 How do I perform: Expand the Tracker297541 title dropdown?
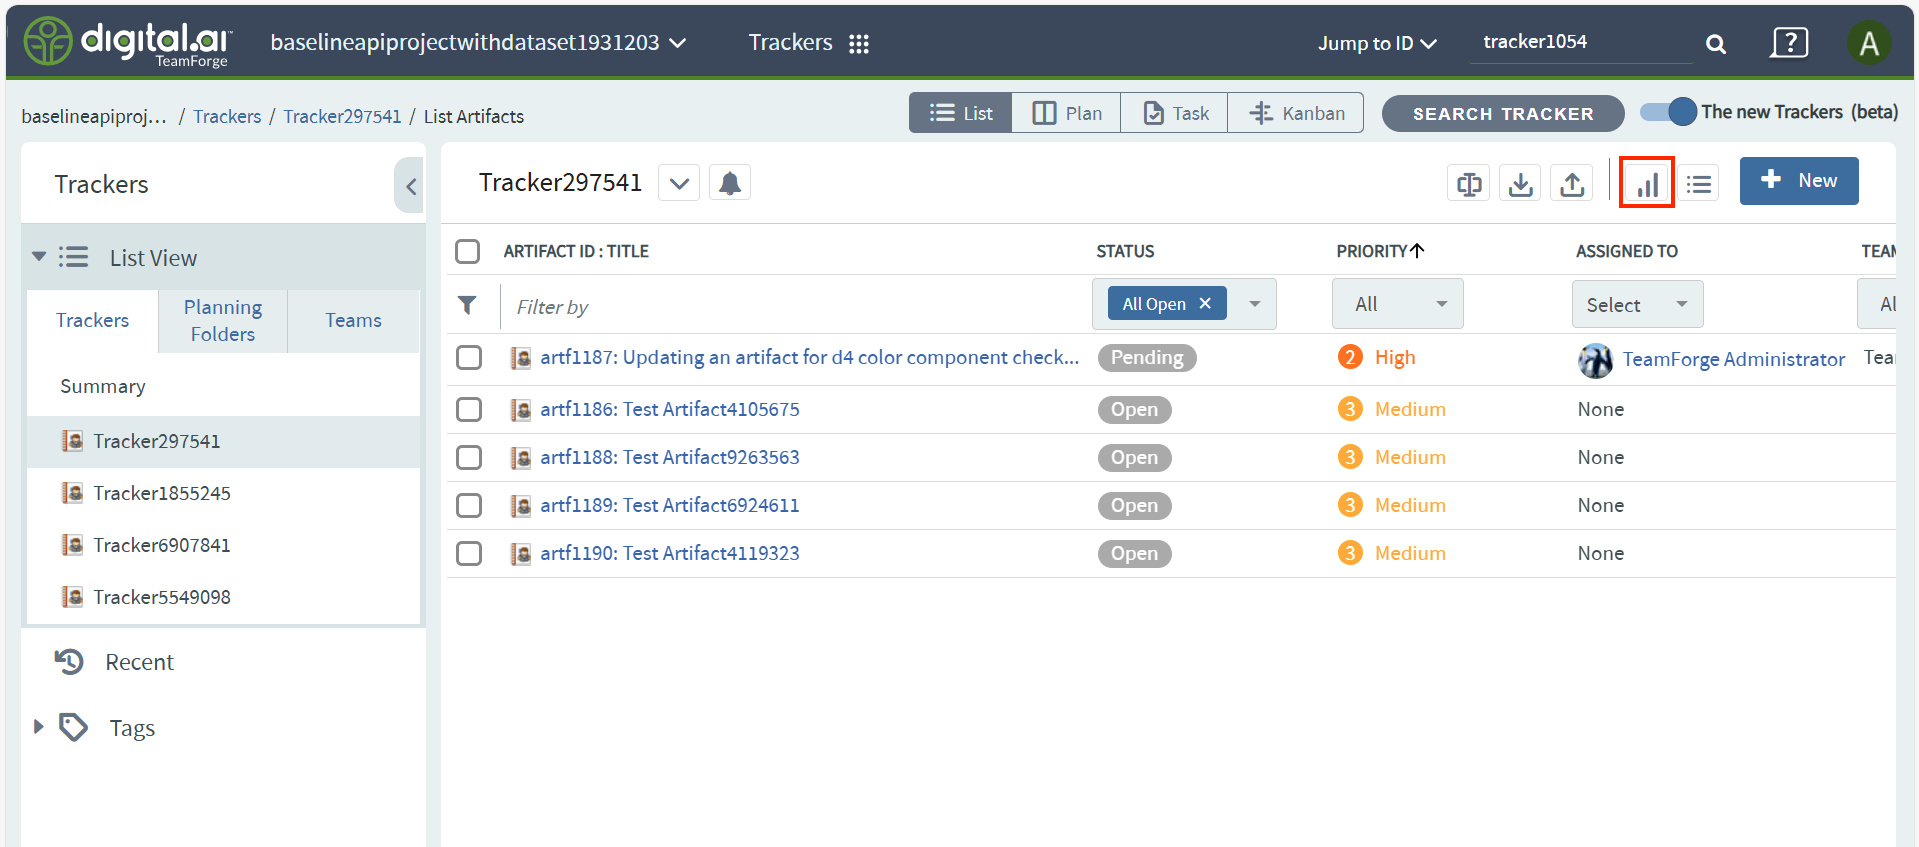click(x=679, y=184)
